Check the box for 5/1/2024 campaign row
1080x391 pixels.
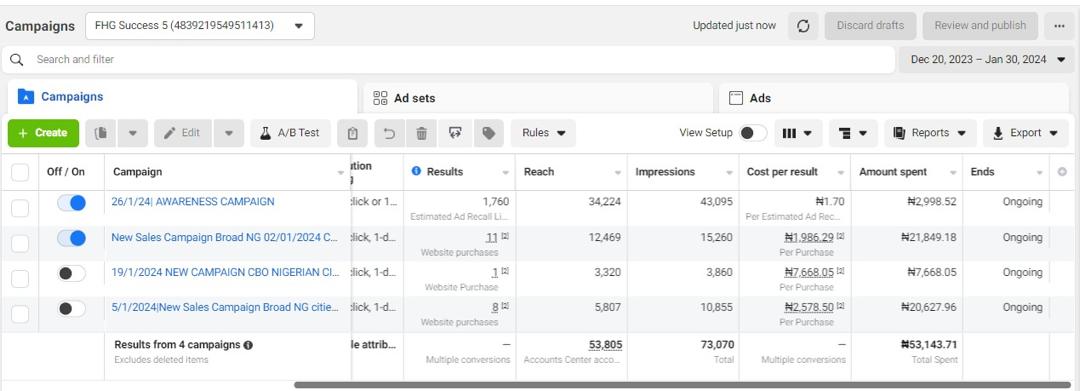click(20, 315)
